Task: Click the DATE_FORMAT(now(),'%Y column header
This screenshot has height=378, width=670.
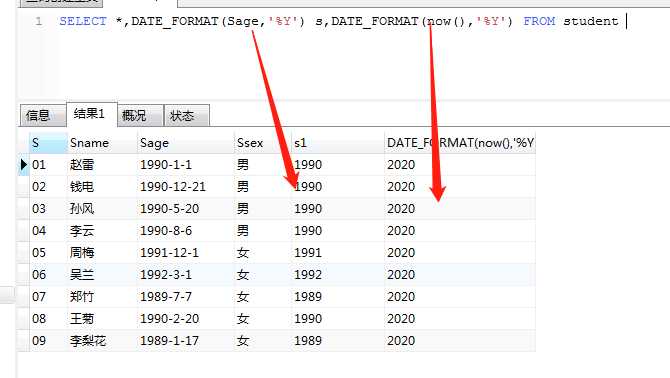Action: pyautogui.click(x=460, y=143)
